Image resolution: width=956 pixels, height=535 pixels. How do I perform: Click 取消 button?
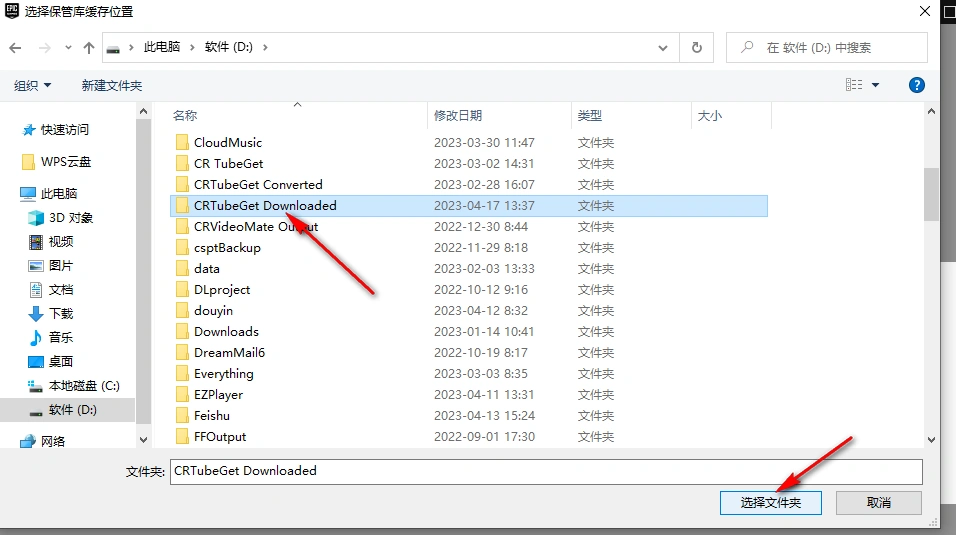[x=879, y=503]
